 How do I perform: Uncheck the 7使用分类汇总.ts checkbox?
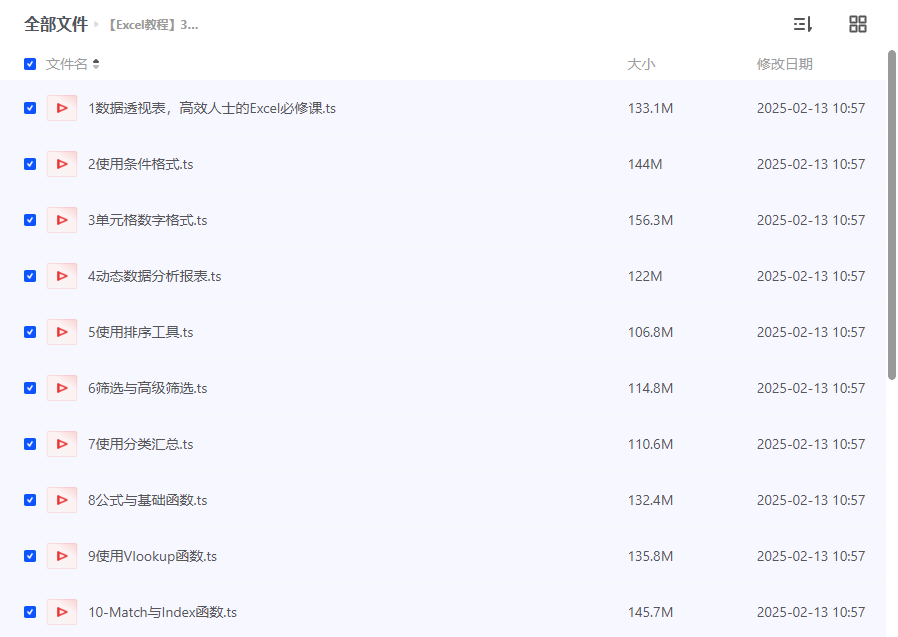point(30,444)
